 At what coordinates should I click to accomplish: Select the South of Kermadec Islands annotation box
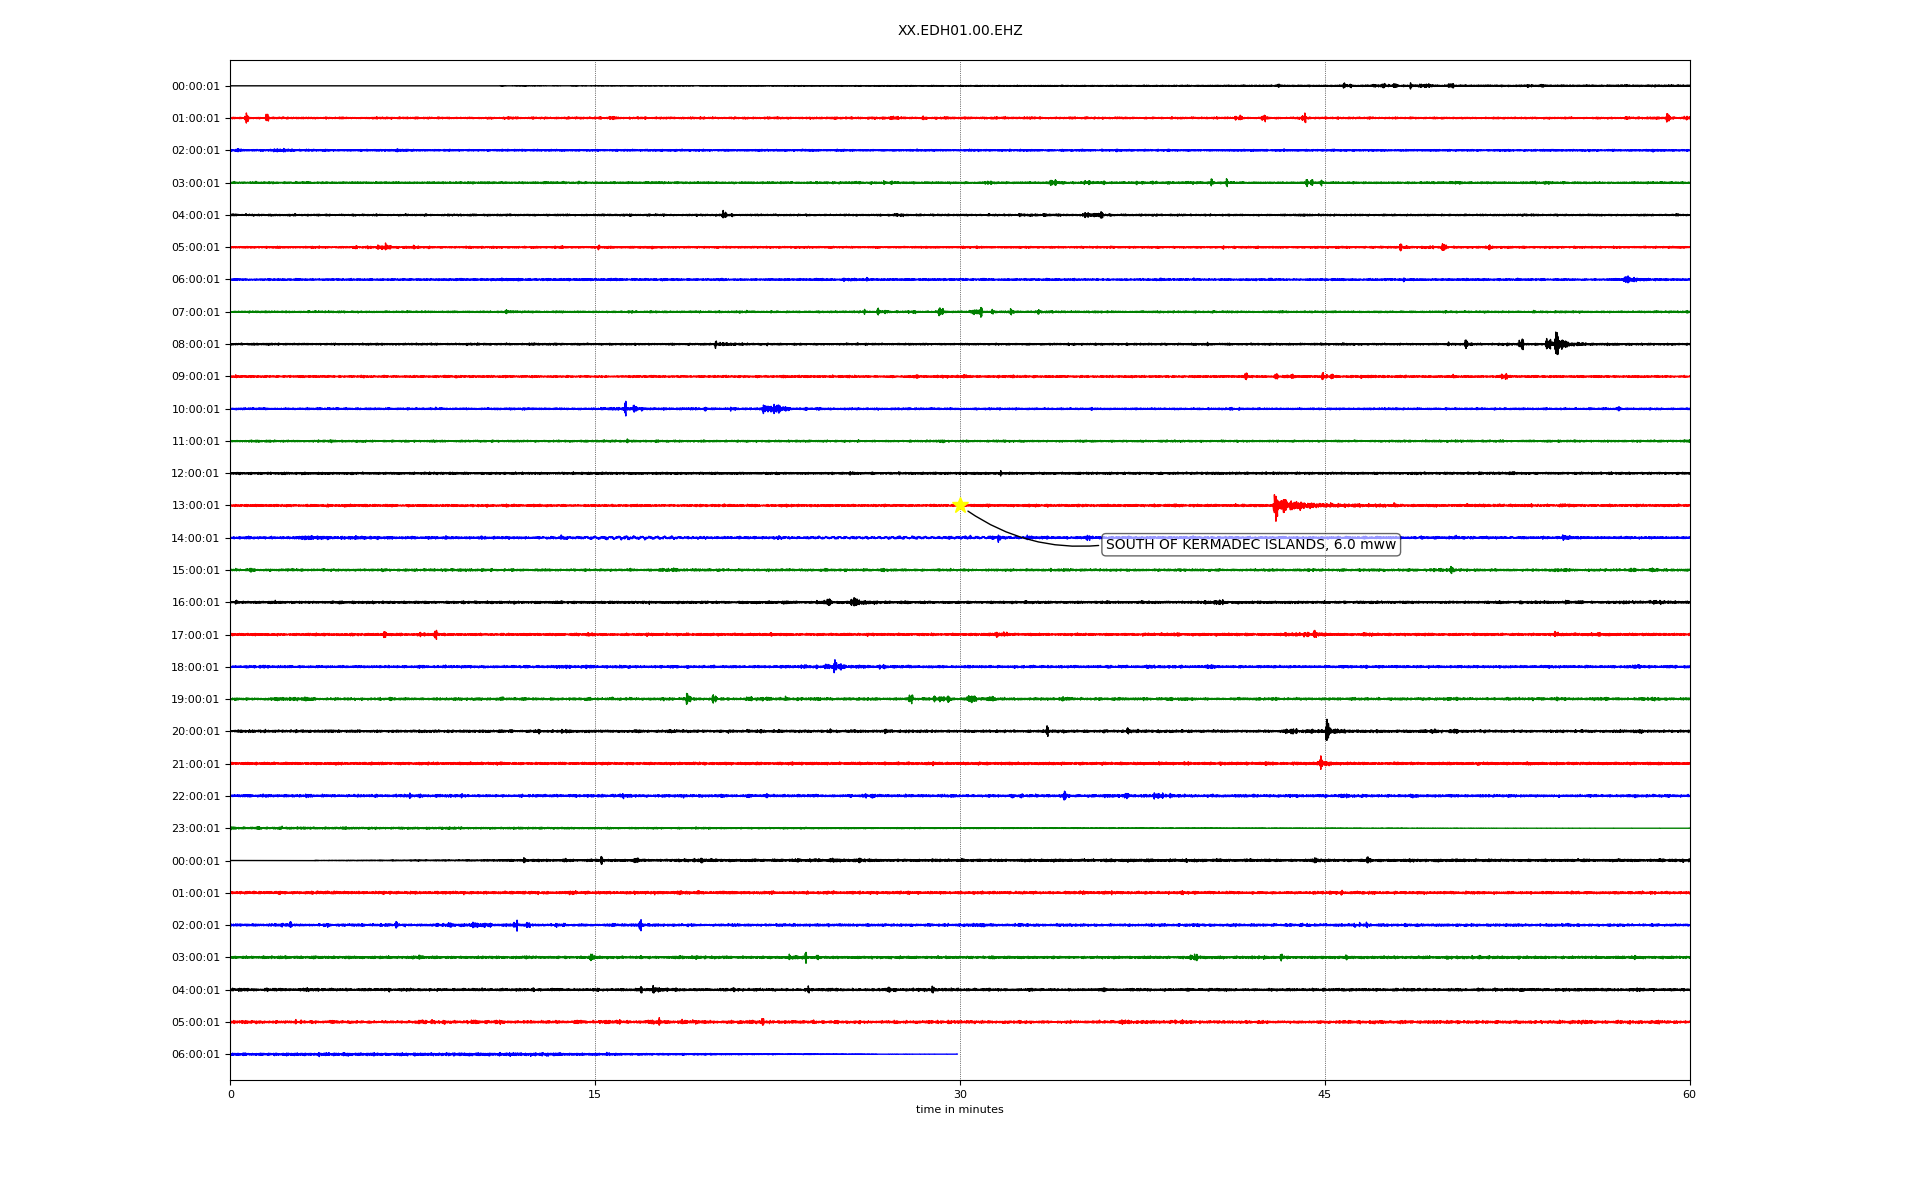(x=1250, y=545)
